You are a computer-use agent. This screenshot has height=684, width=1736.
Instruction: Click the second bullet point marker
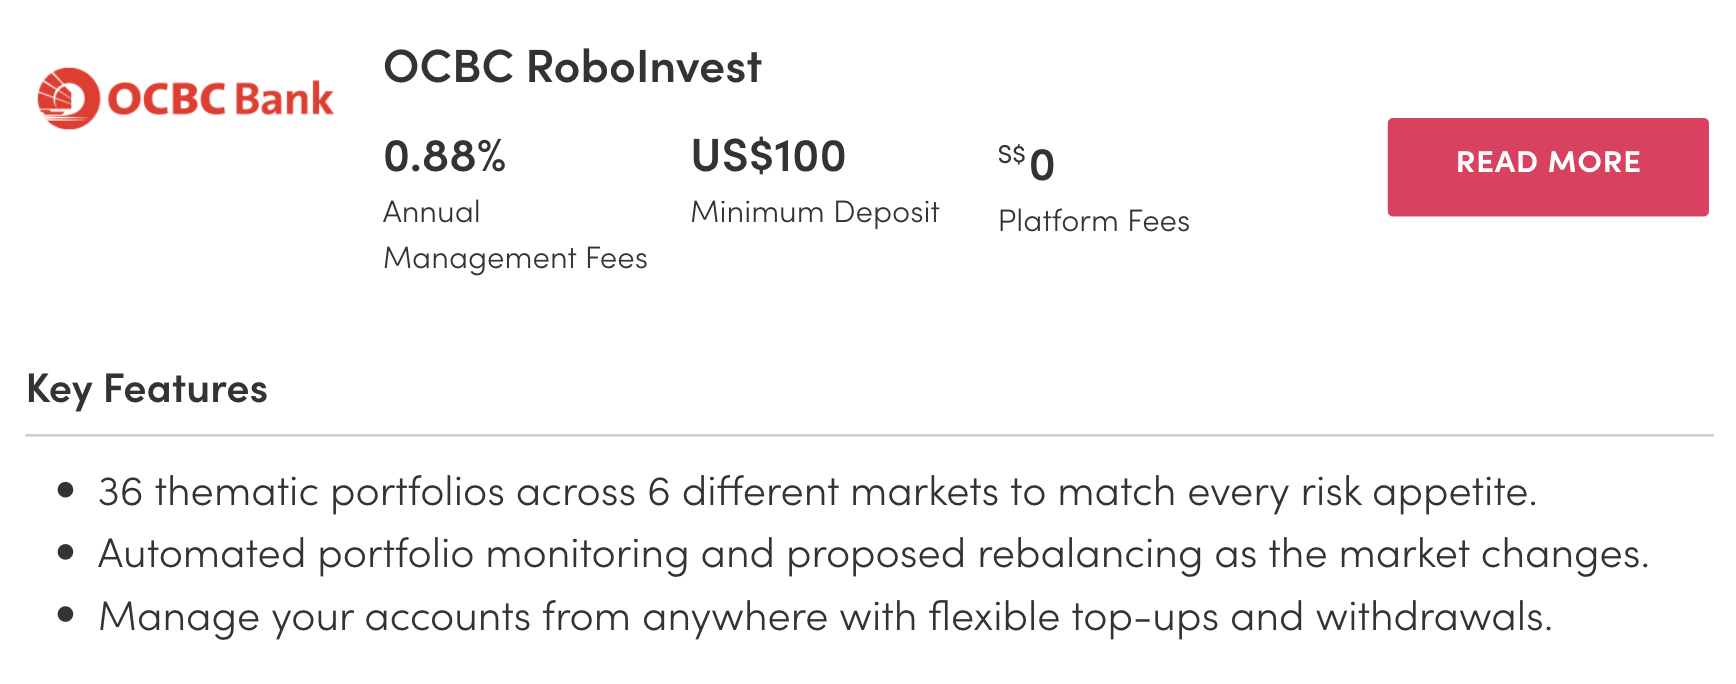click(66, 552)
